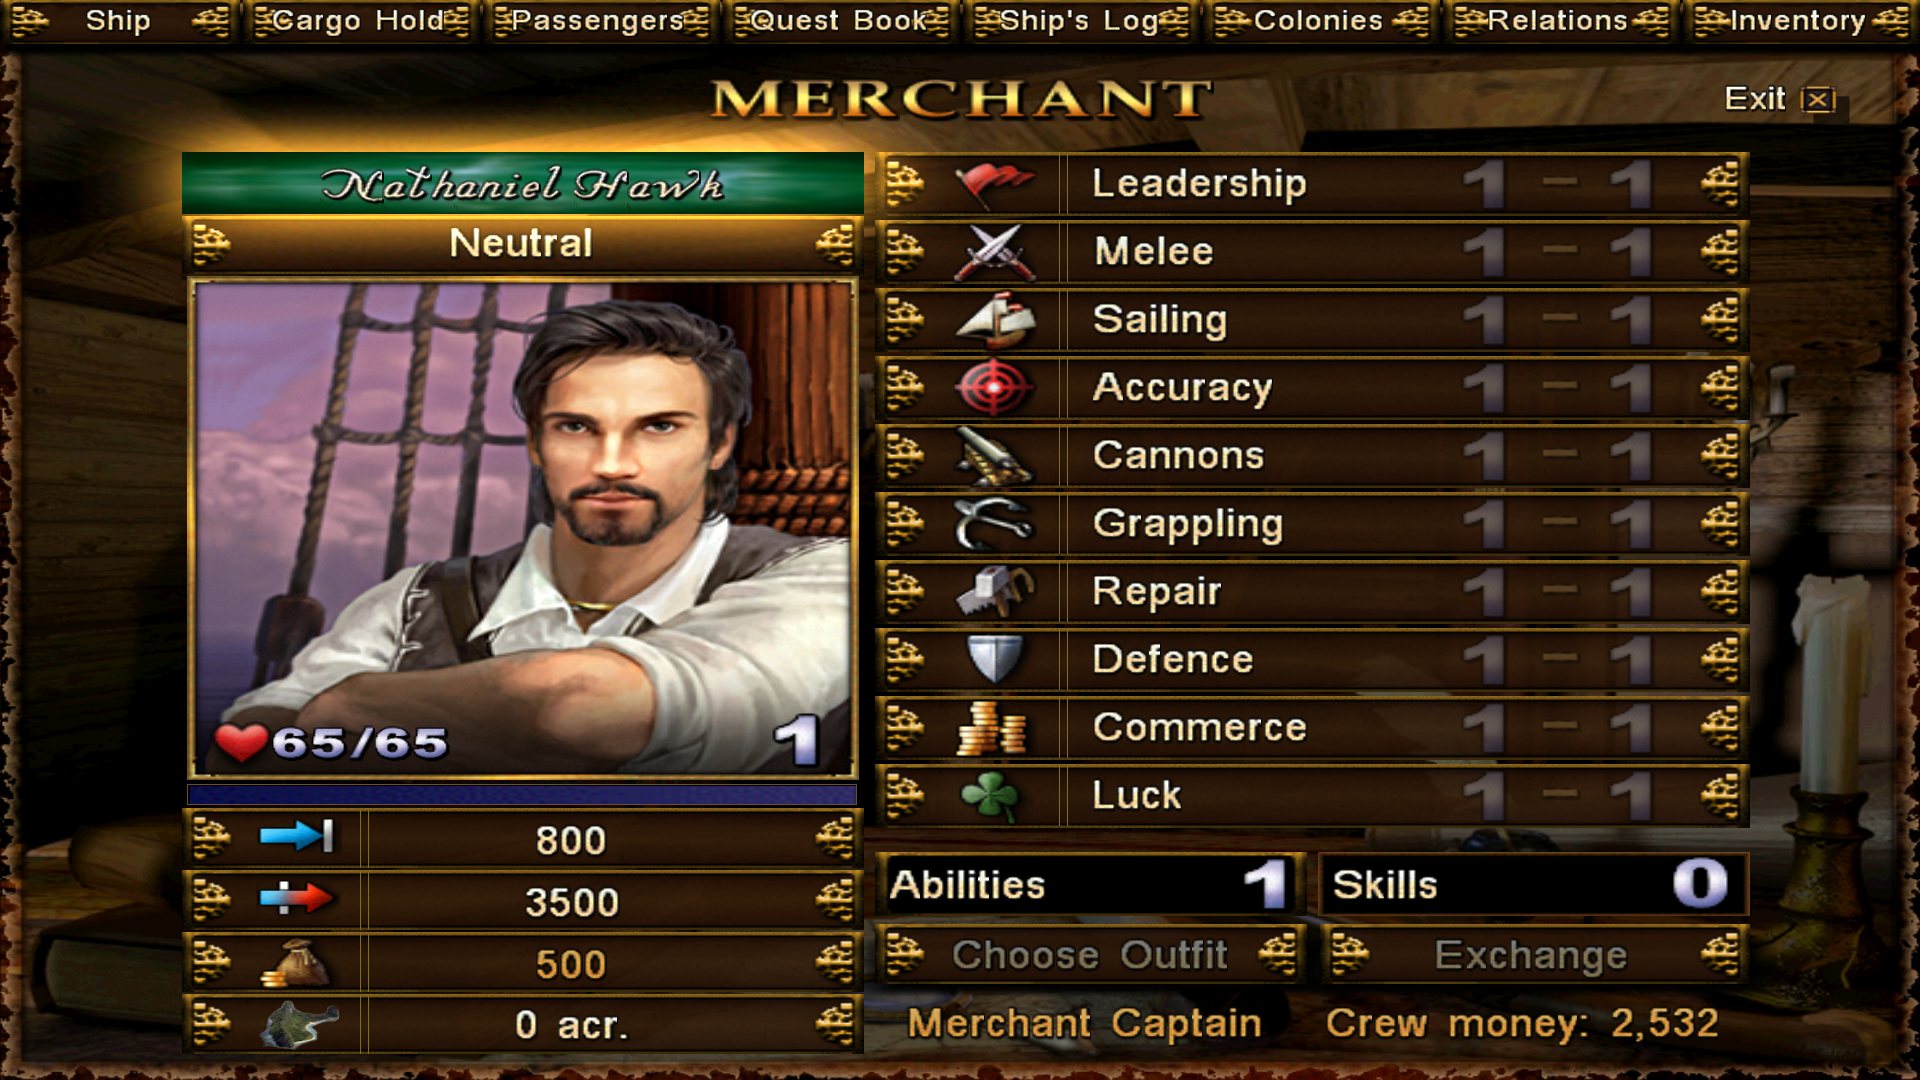
Task: Close the screen with the Exit button
Action: coord(1780,99)
